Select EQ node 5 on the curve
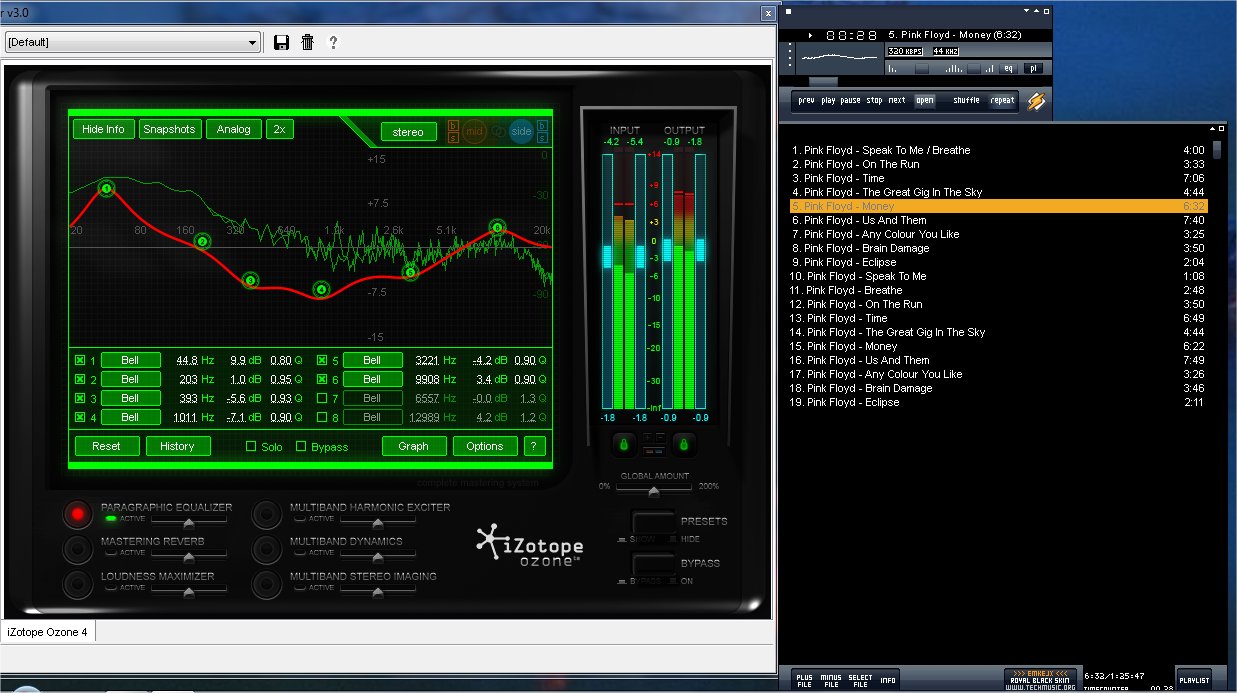 point(409,272)
